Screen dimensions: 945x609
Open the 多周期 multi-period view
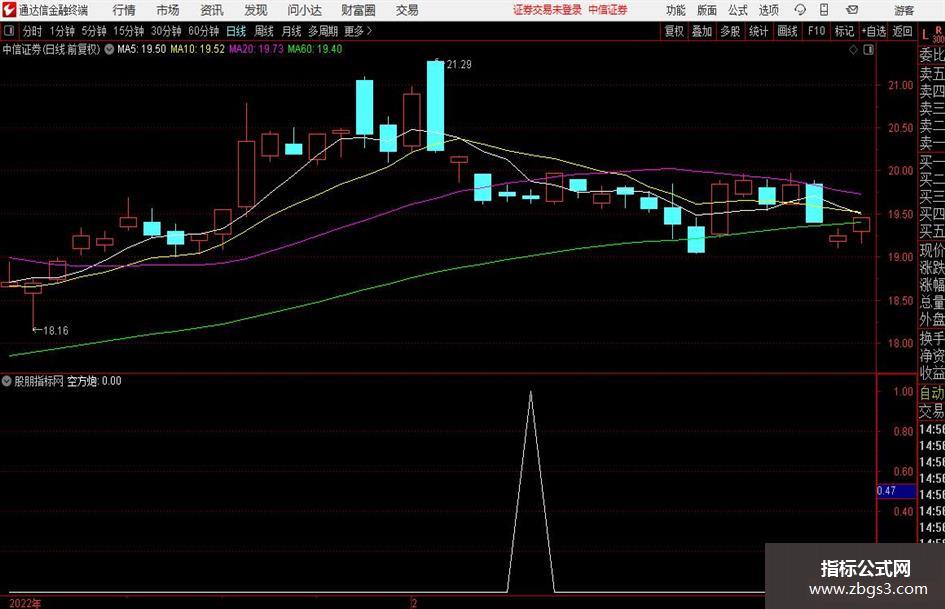[x=323, y=31]
